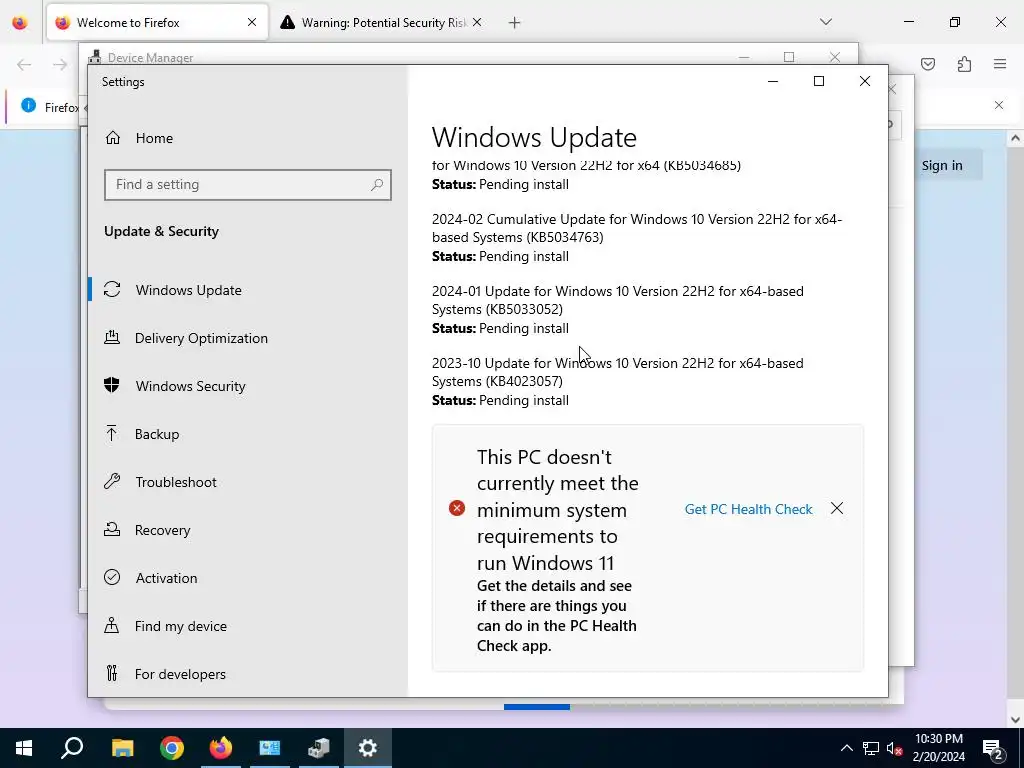Click down arrow of Firefox page scrollbar
Image resolution: width=1024 pixels, height=768 pixels.
click(1015, 720)
